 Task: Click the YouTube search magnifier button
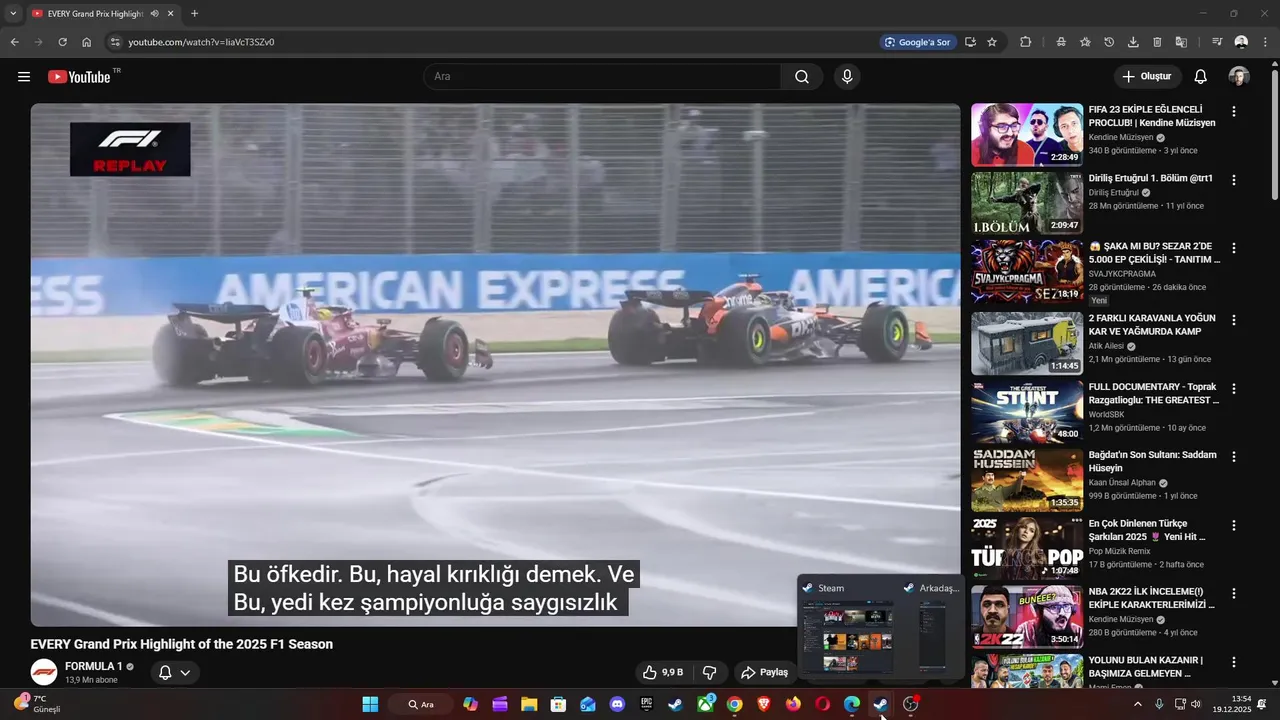802,77
